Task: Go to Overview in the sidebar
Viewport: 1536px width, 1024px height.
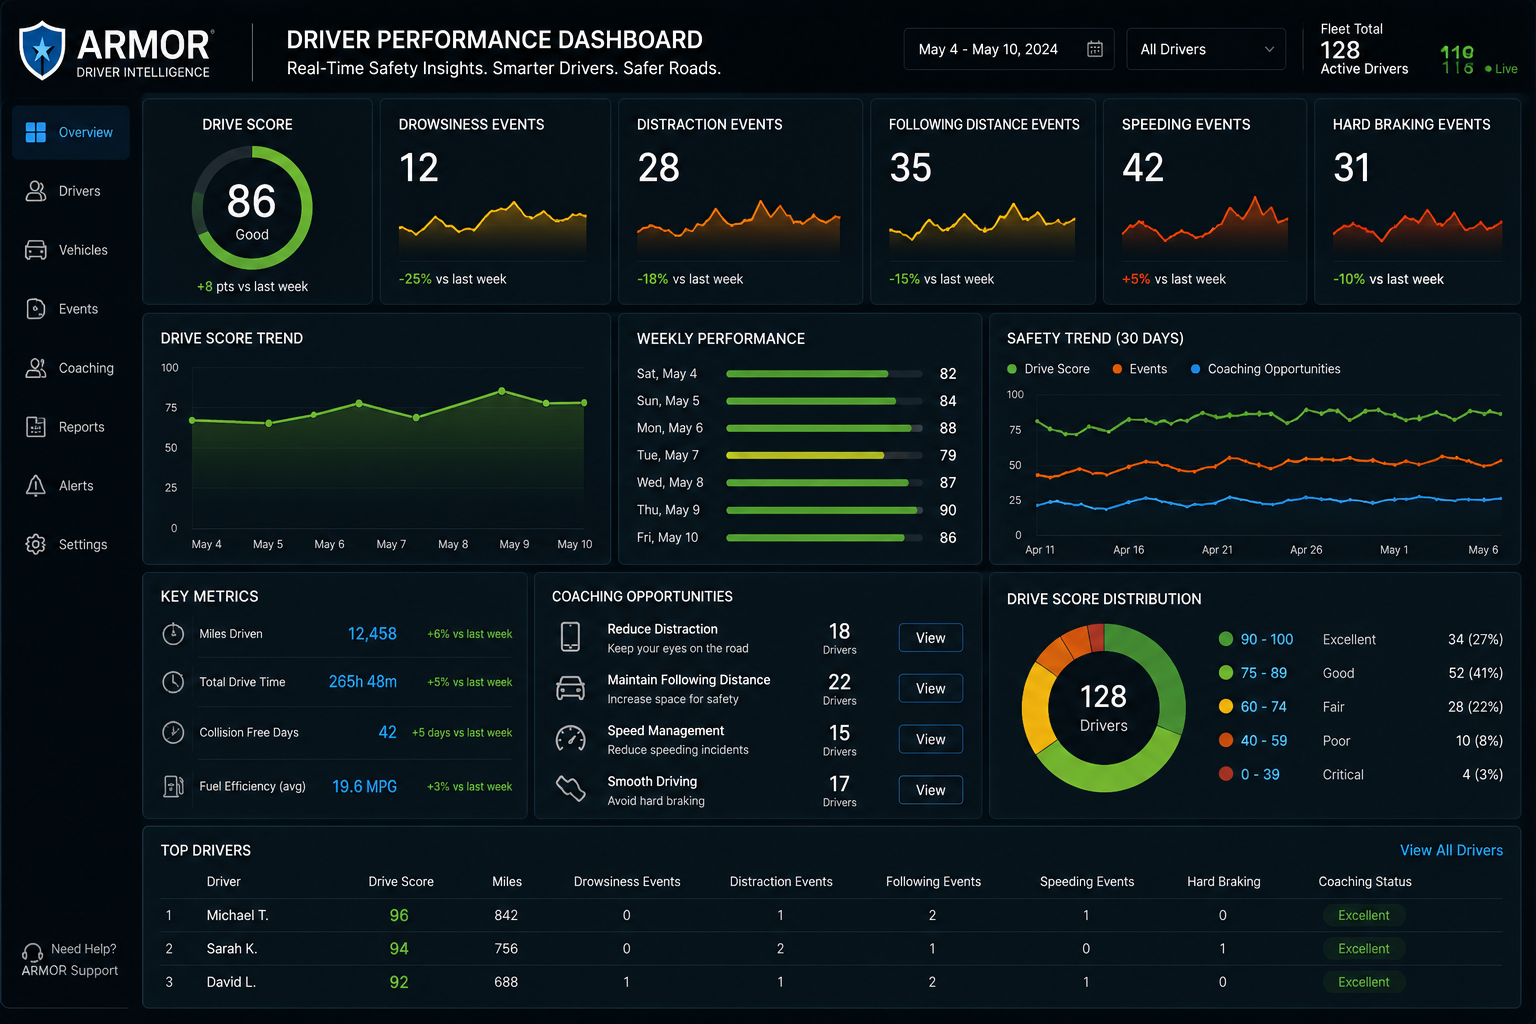Action: [71, 132]
